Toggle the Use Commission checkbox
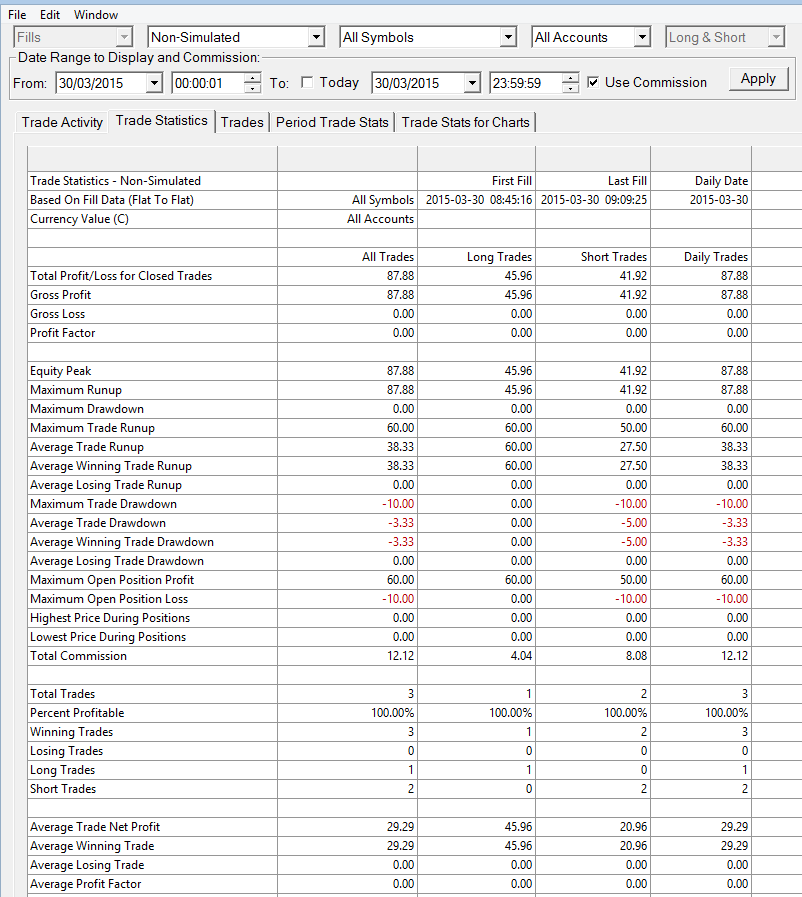 click(x=593, y=82)
